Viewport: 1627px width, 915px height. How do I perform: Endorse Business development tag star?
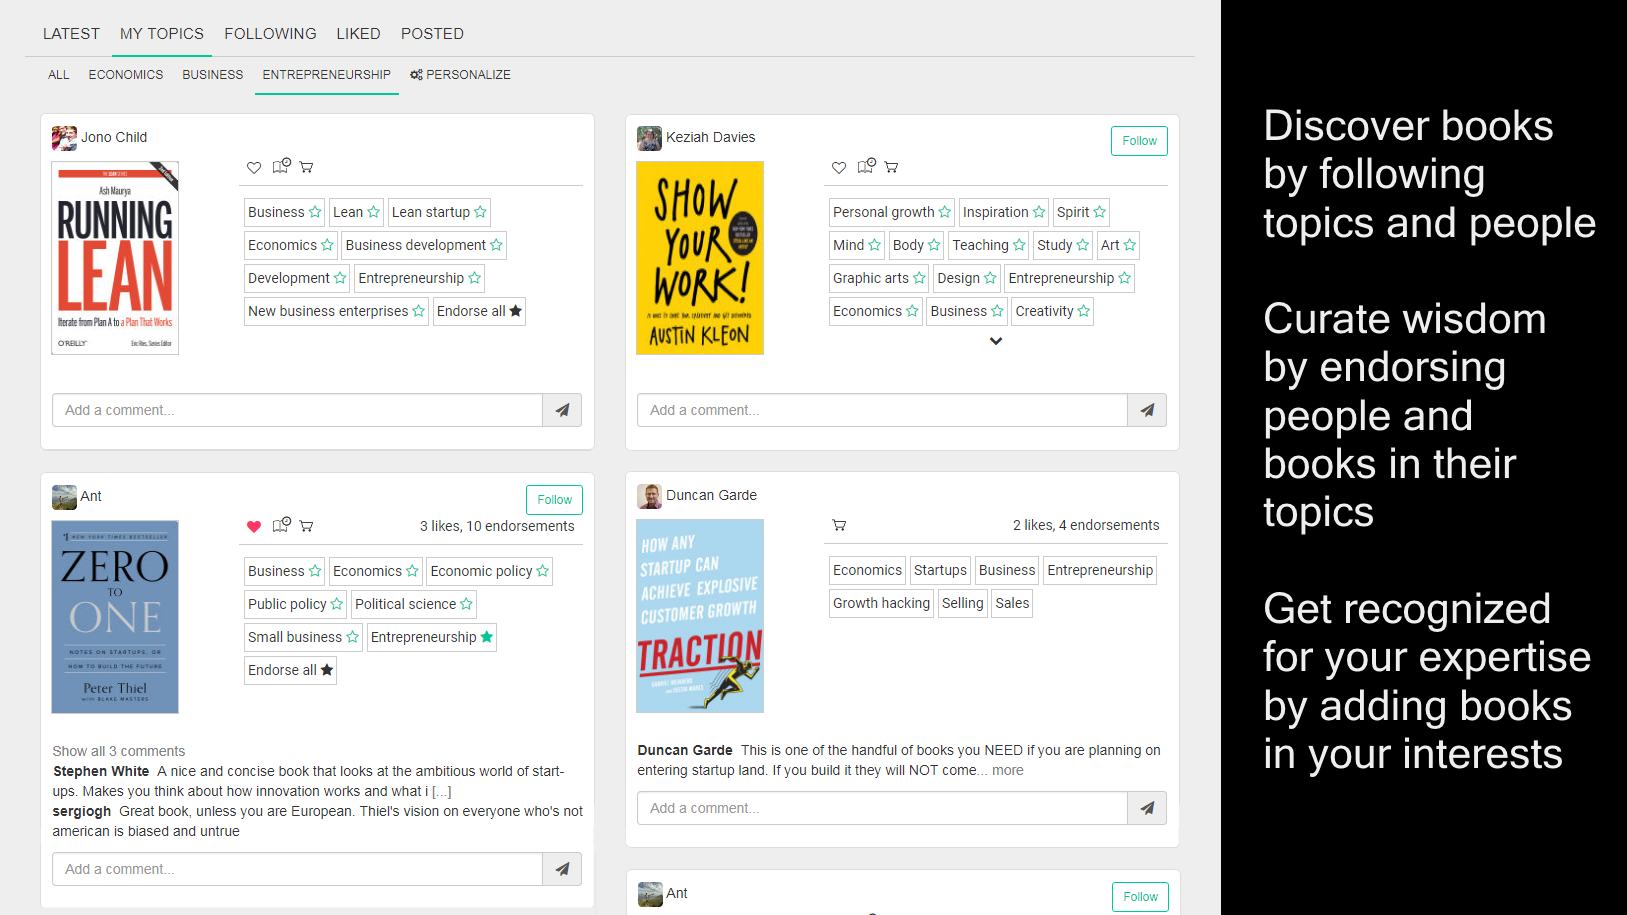496,245
